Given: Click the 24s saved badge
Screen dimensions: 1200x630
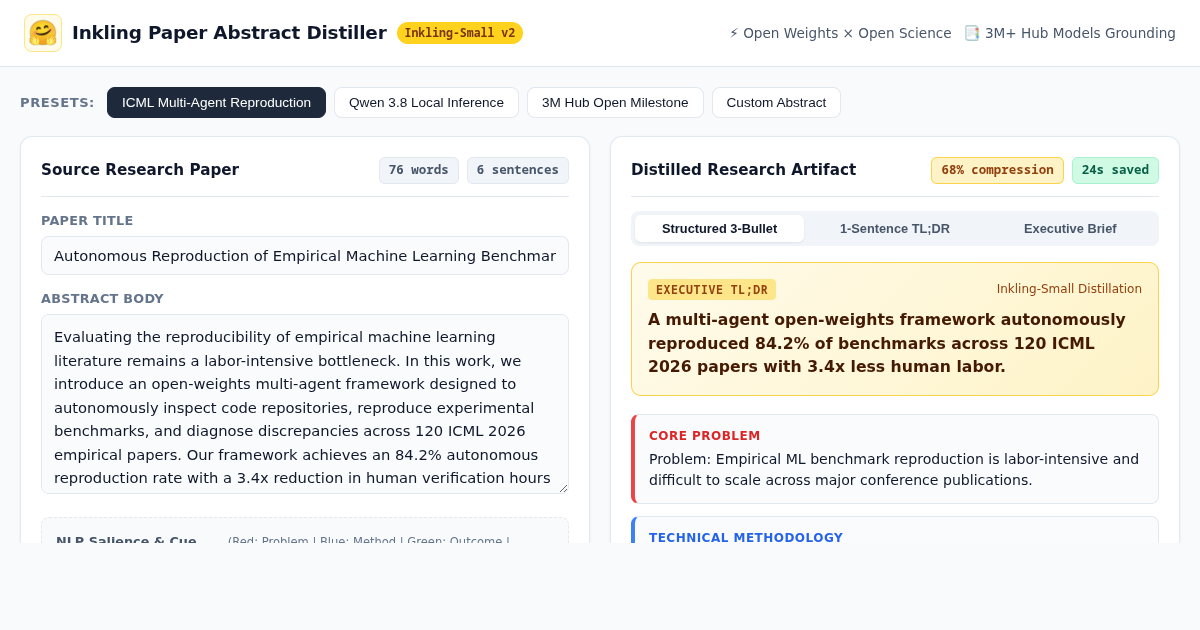Looking at the screenshot, I should pos(1115,170).
